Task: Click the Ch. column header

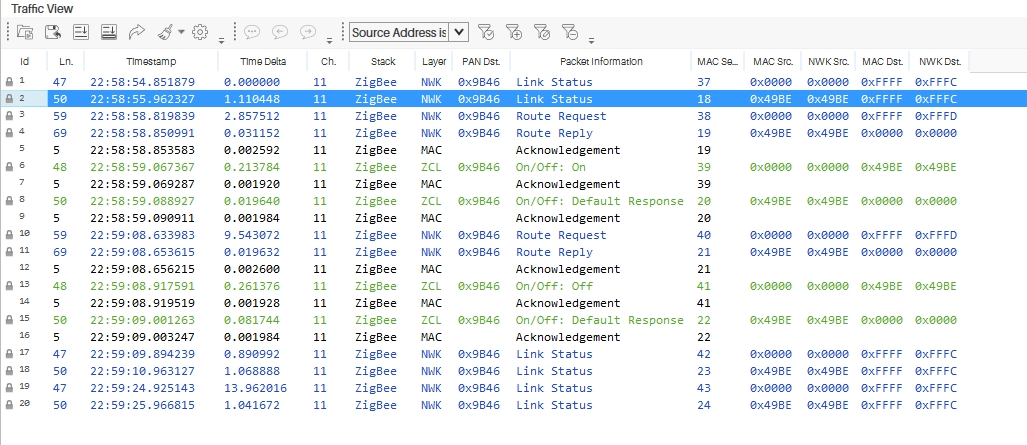Action: click(x=328, y=62)
